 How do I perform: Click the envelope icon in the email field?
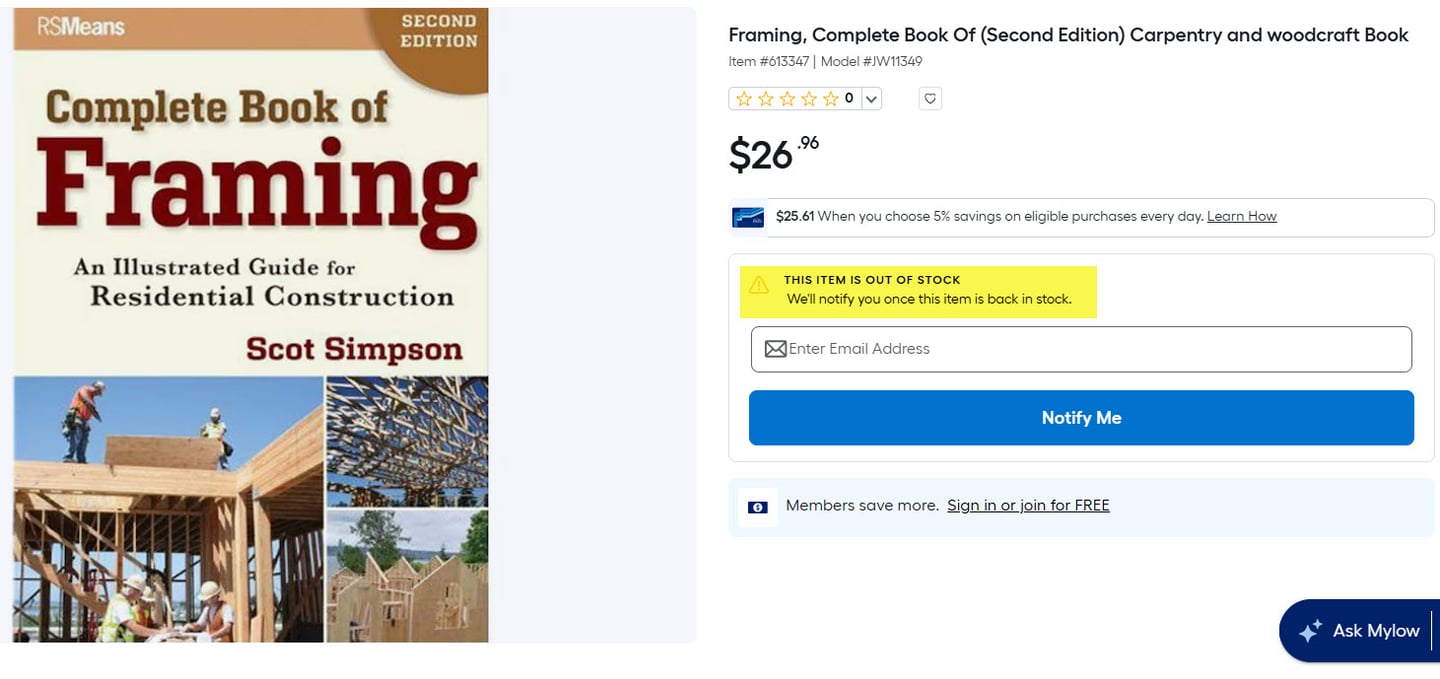[x=775, y=349]
